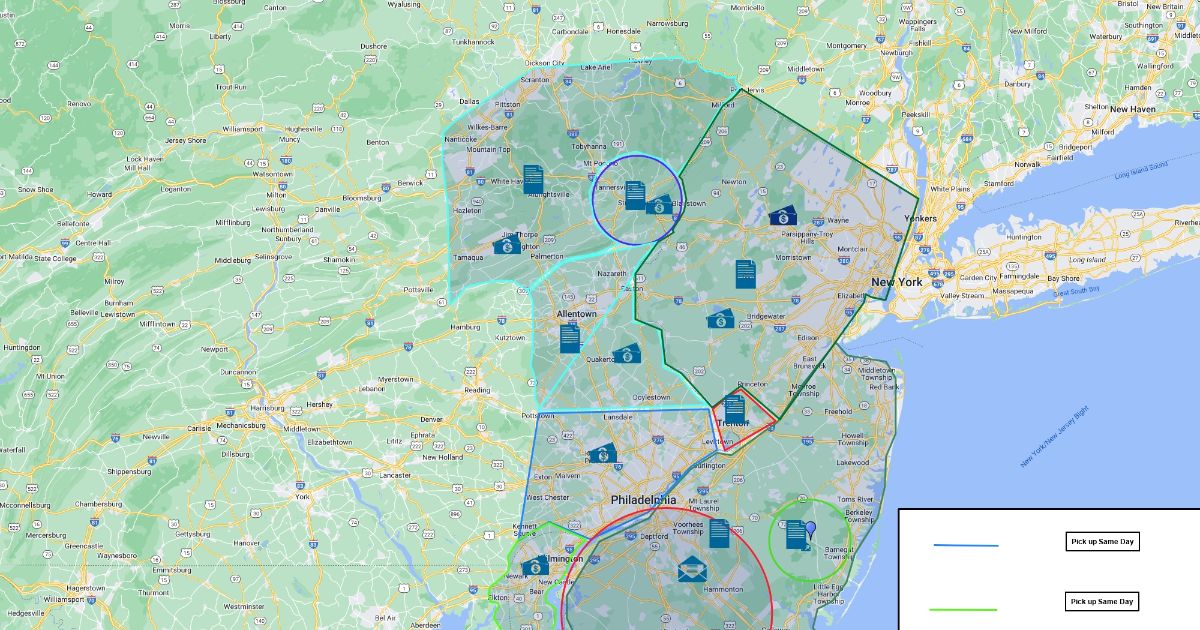Select the money icon at Wilmington
Viewport: 1200px width, 630px height.
coord(535,566)
